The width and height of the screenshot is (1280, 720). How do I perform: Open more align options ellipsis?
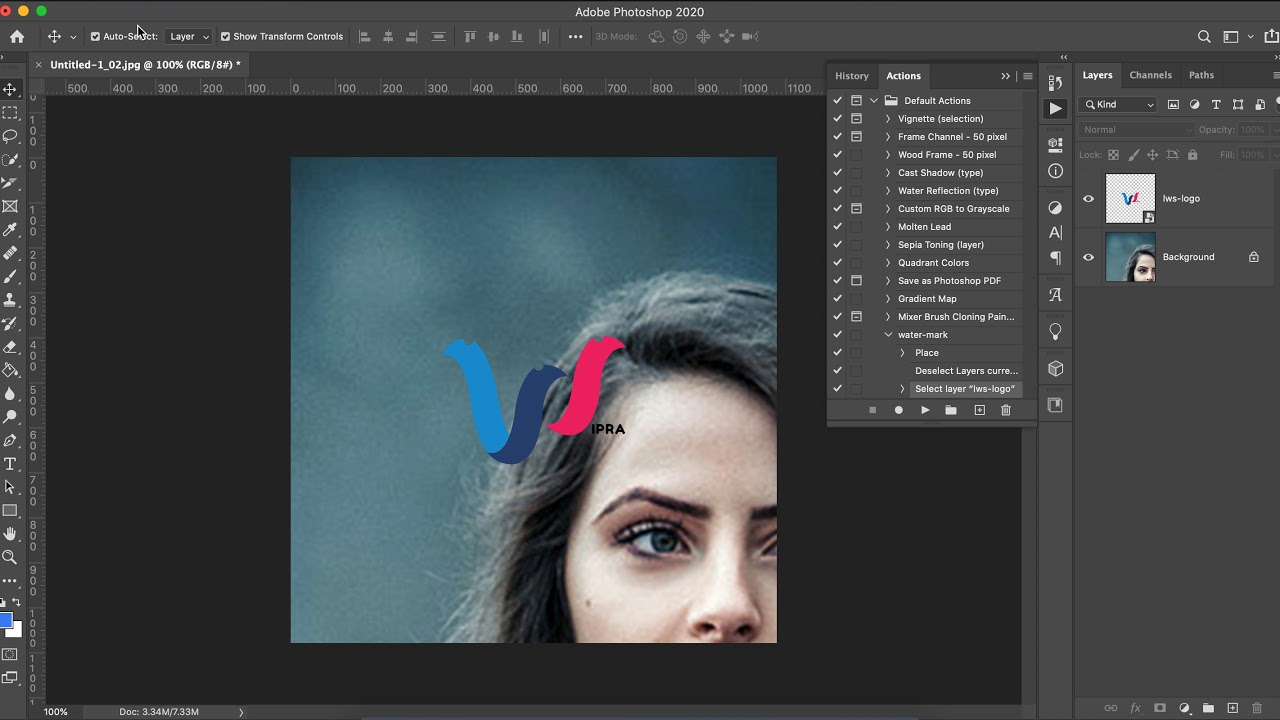point(575,36)
